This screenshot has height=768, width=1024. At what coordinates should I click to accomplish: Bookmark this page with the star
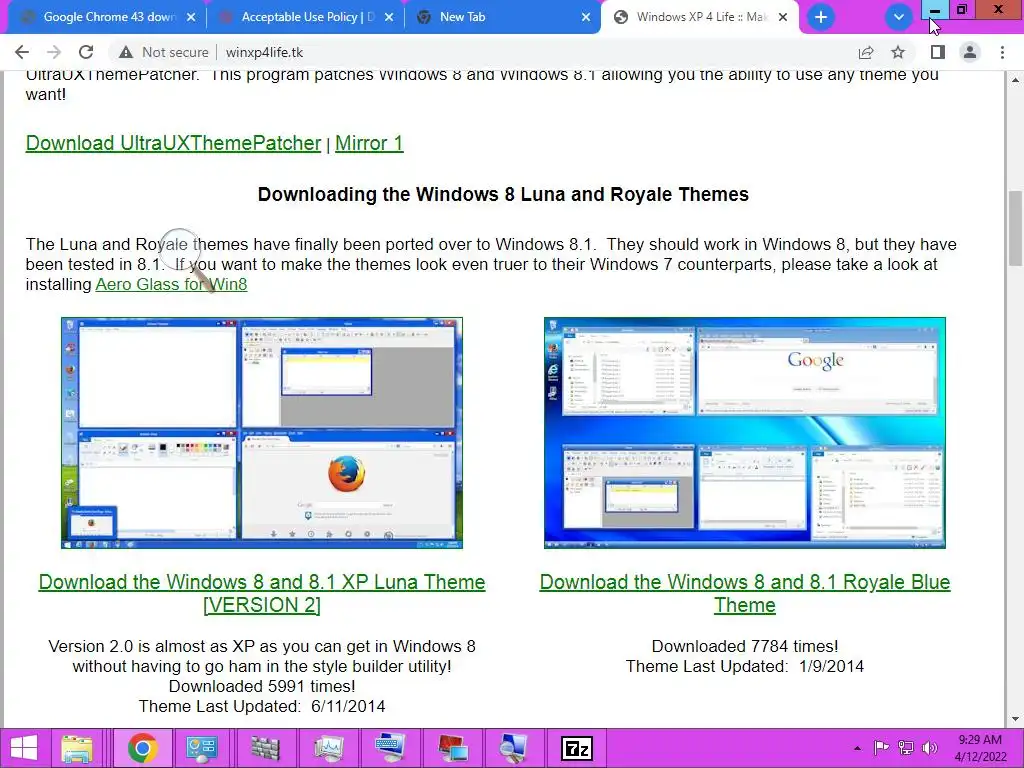[x=898, y=52]
